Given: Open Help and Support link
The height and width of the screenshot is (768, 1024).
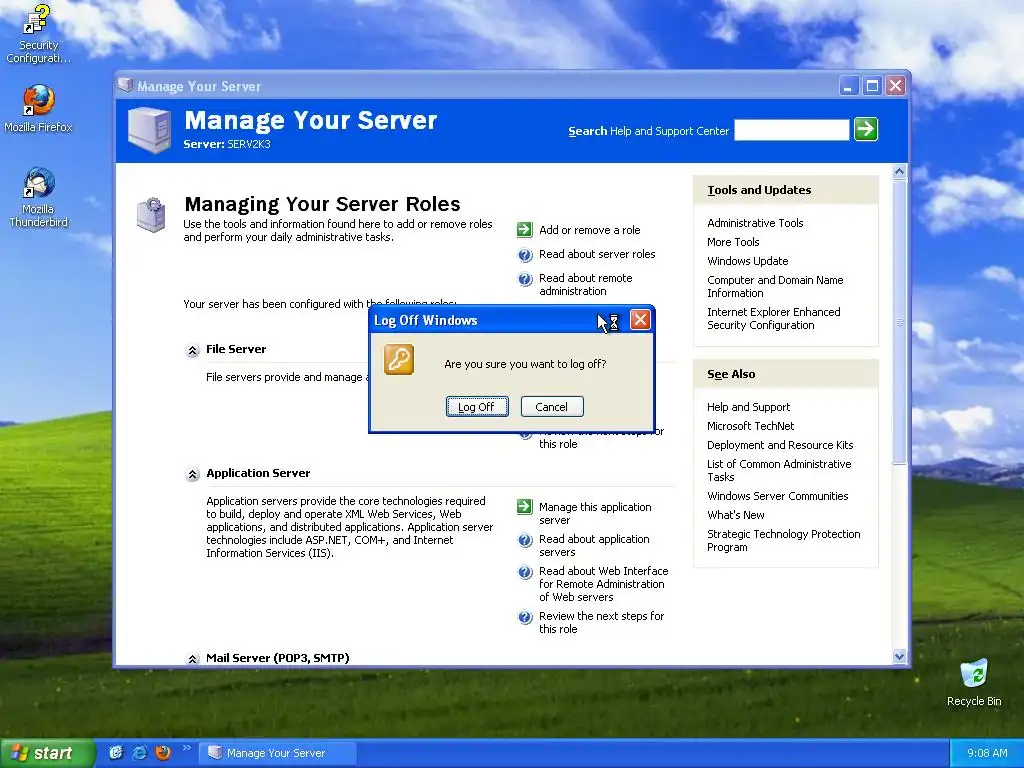Looking at the screenshot, I should coord(748,407).
